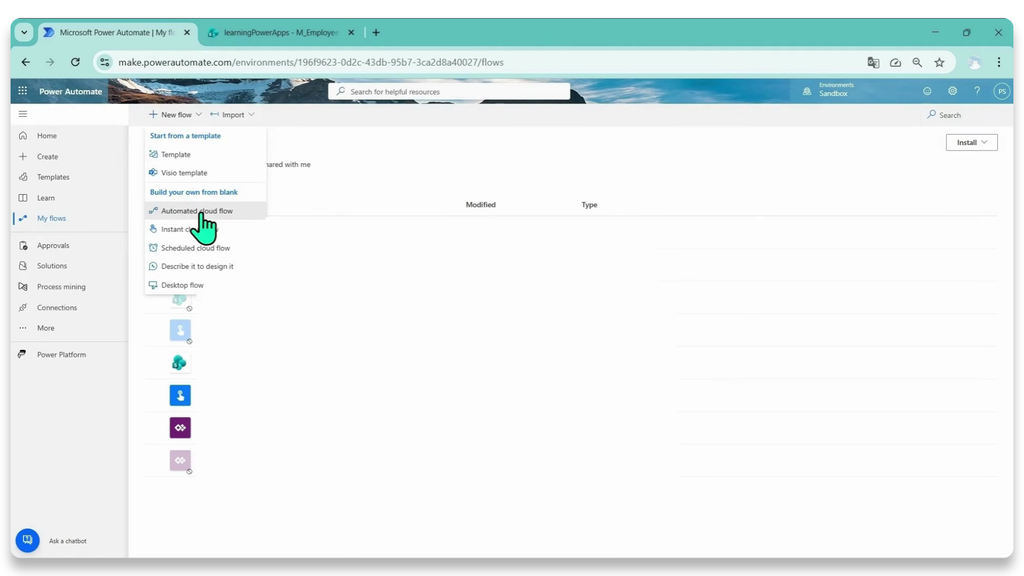Focus Search for helpful resources field
The image size is (1024, 576).
coord(449,91)
